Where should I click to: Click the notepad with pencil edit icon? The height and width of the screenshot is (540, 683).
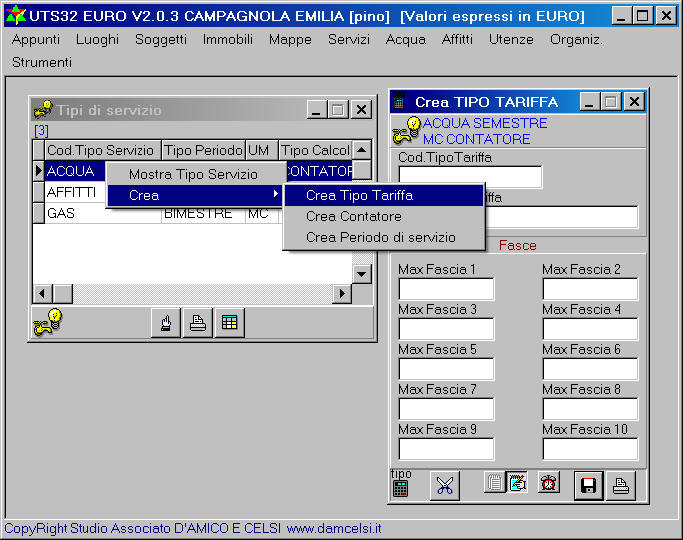517,483
